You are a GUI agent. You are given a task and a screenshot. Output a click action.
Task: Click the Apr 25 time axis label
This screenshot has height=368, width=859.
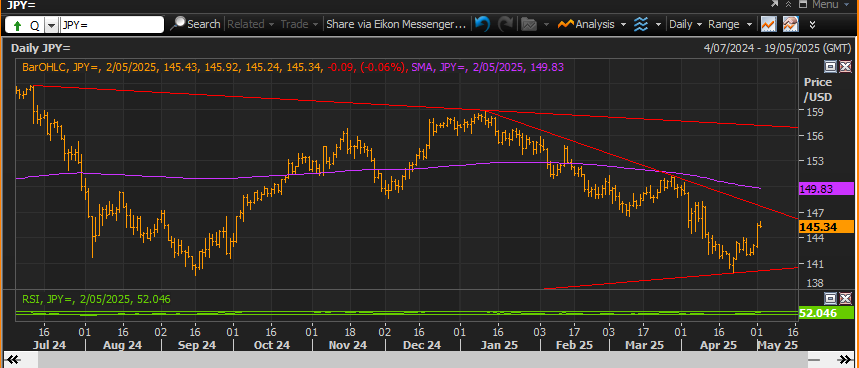[x=718, y=346]
